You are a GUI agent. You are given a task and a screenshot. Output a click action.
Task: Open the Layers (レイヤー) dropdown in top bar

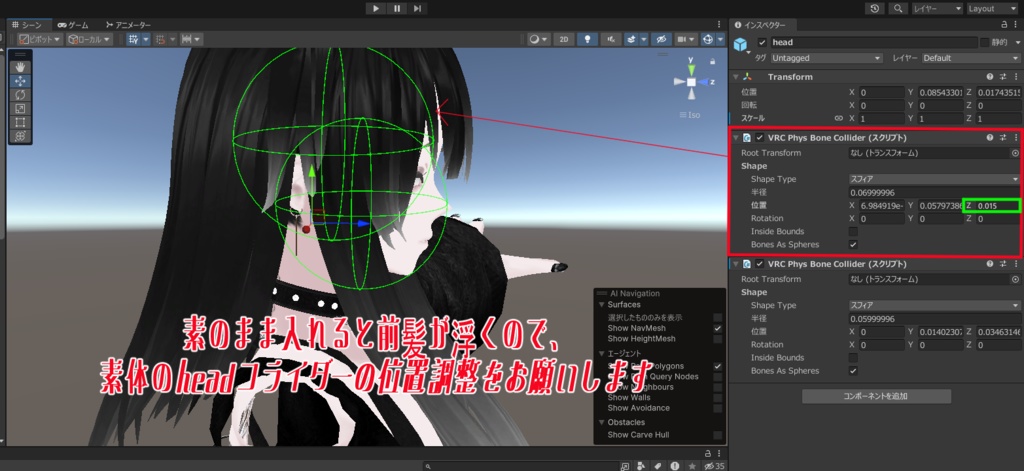(936, 8)
